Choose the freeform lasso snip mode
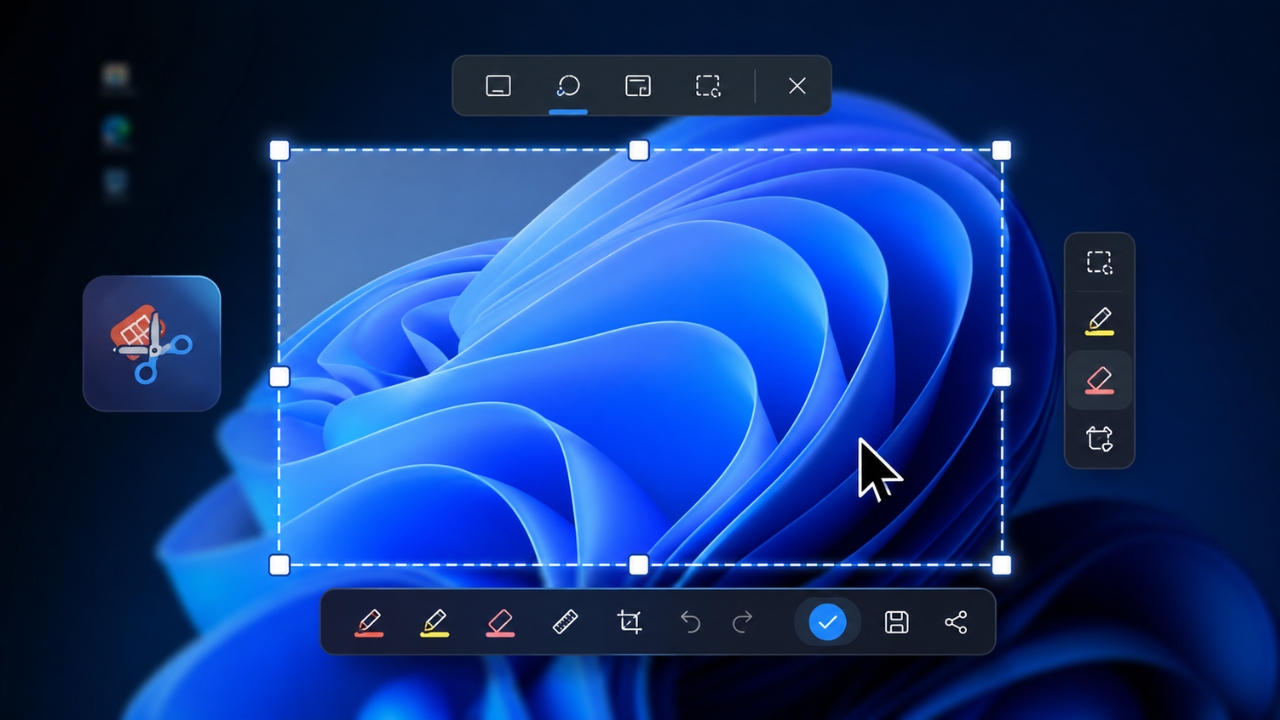This screenshot has height=720, width=1280. click(568, 86)
